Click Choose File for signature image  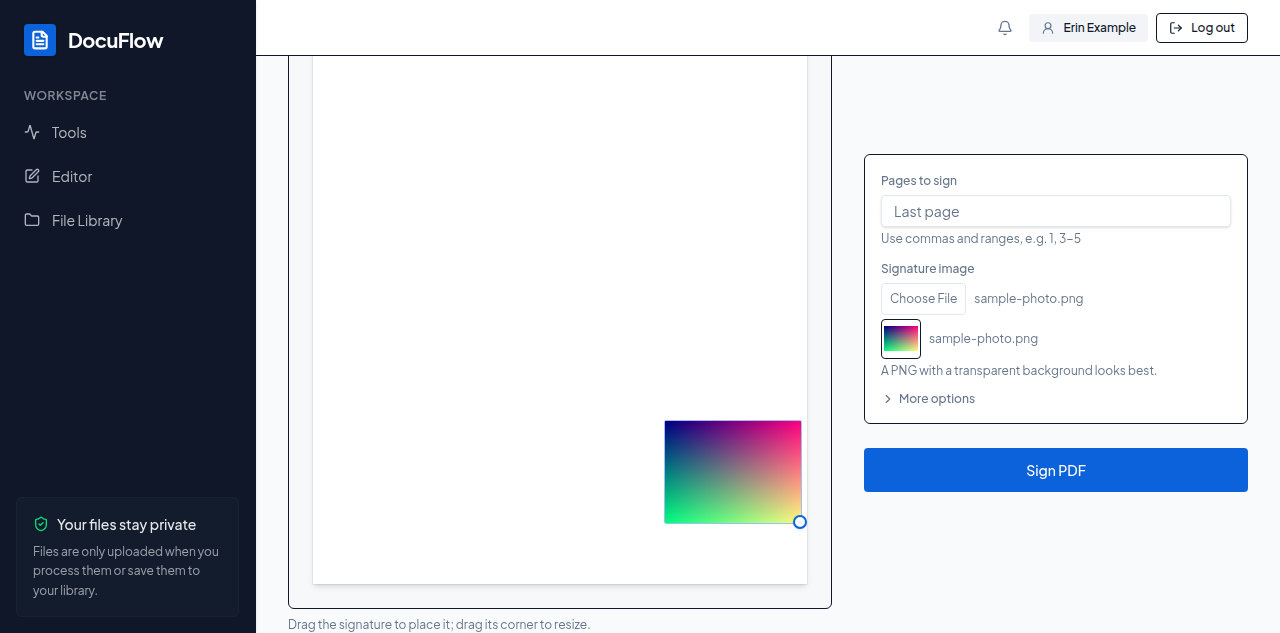coord(923,298)
